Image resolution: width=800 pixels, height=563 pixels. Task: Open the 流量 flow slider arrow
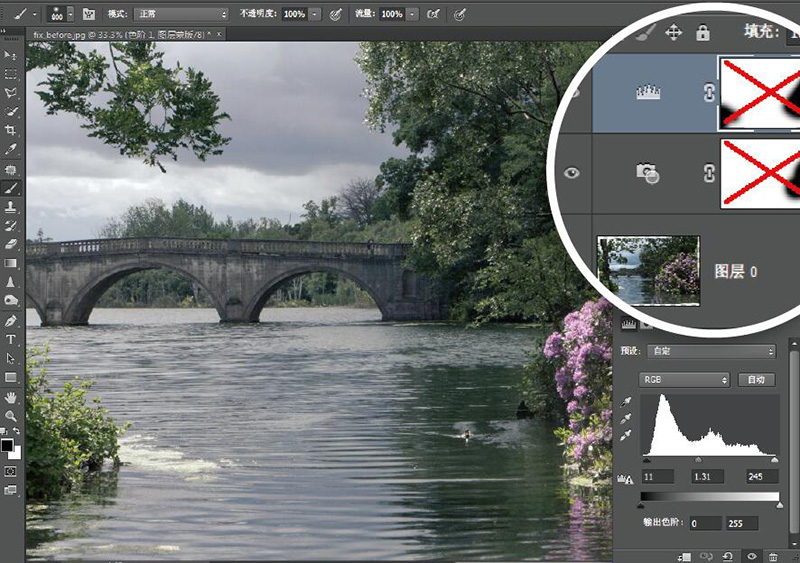coord(413,14)
